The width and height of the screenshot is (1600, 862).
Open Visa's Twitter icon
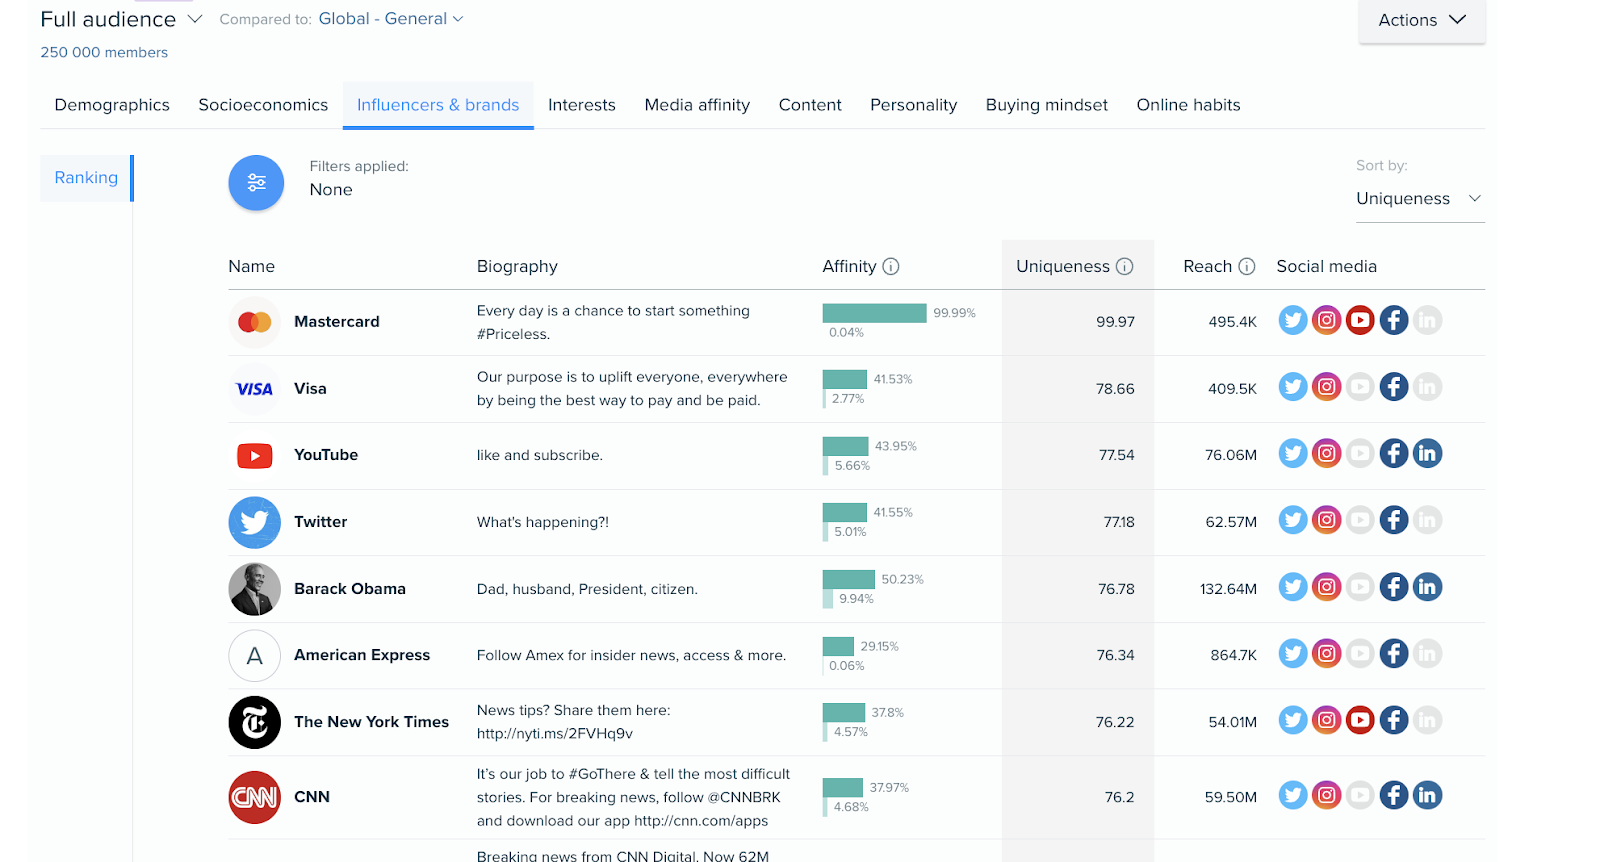1293,387
